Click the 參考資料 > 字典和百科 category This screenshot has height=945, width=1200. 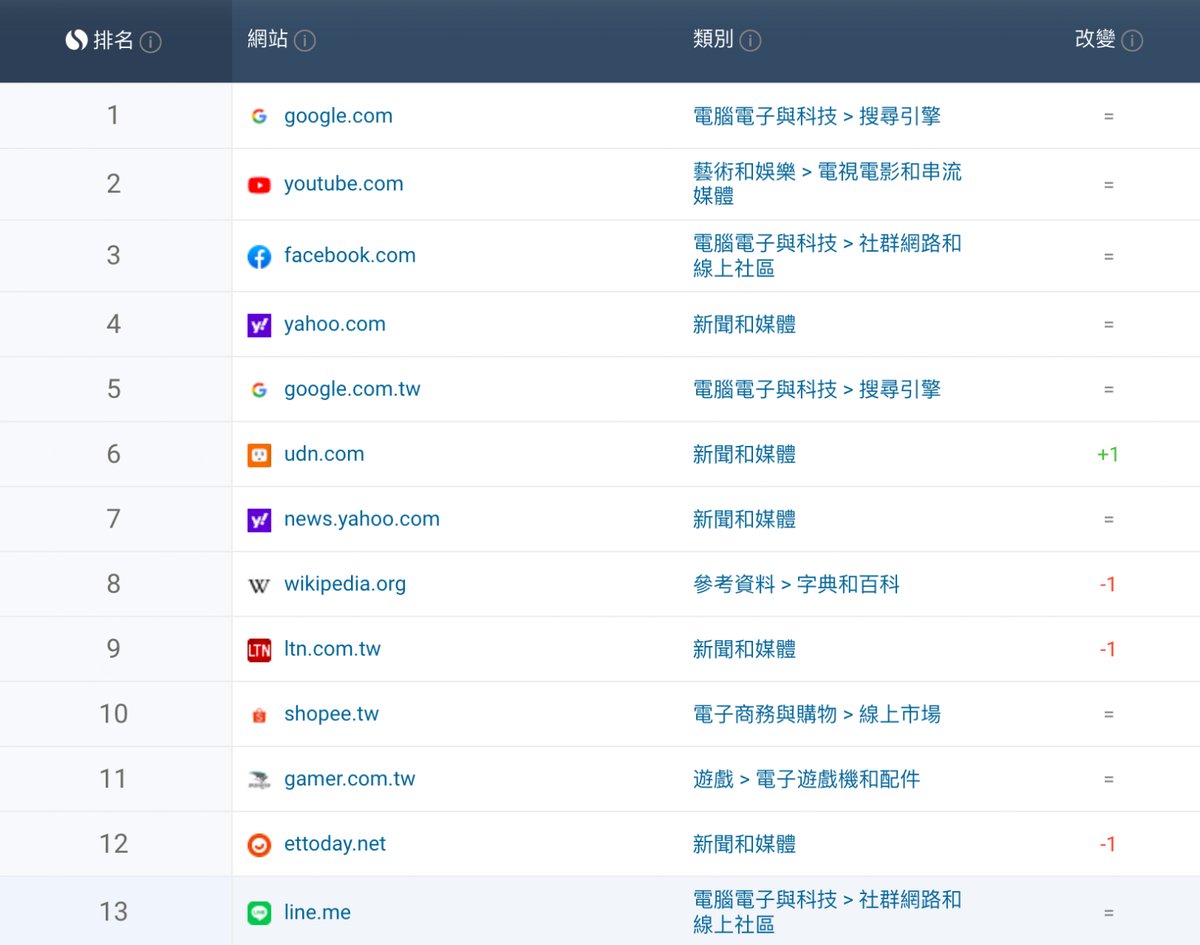pos(796,584)
